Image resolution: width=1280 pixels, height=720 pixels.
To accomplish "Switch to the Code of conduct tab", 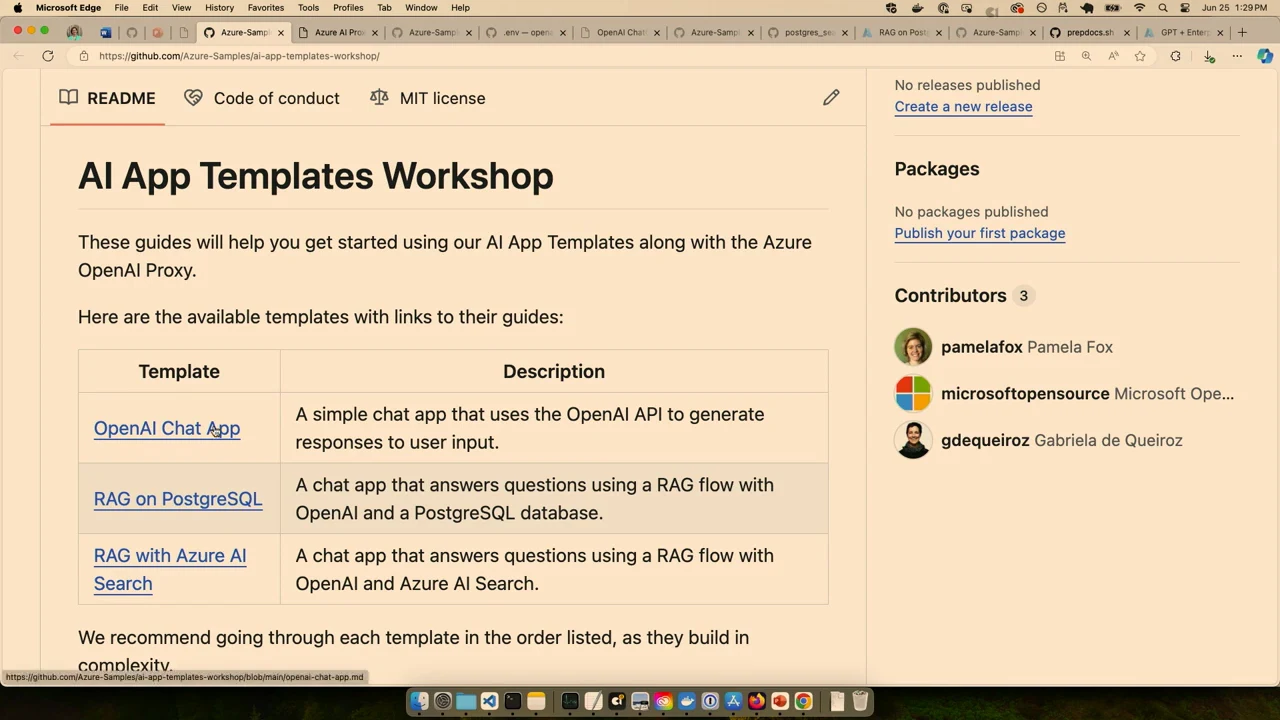I will coord(262,98).
